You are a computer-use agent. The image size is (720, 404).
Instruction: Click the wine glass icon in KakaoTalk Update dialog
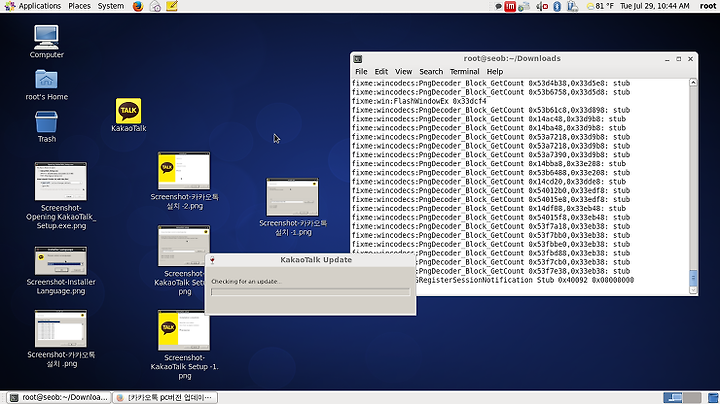(x=212, y=260)
